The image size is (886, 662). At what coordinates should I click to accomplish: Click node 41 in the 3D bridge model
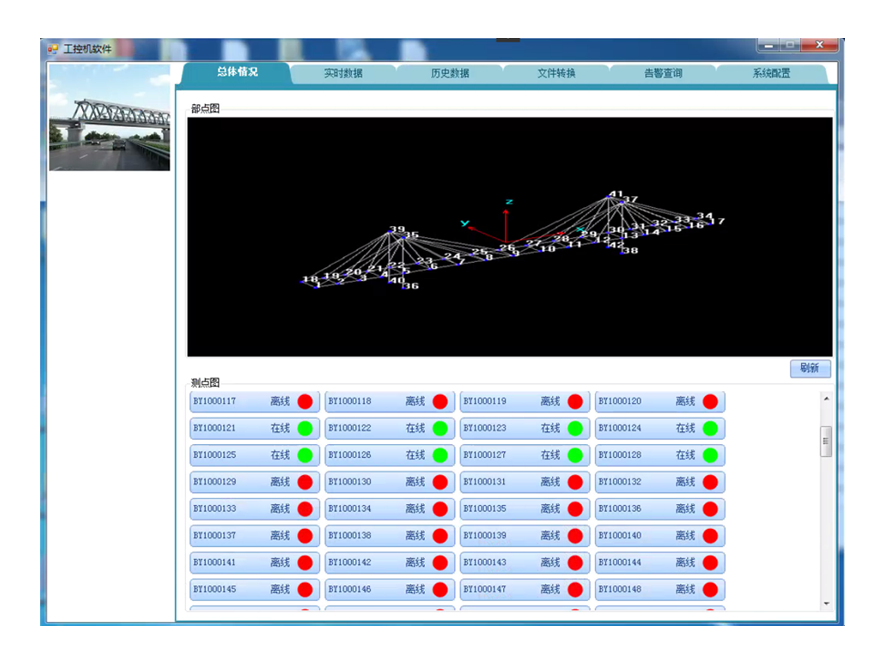pos(616,195)
